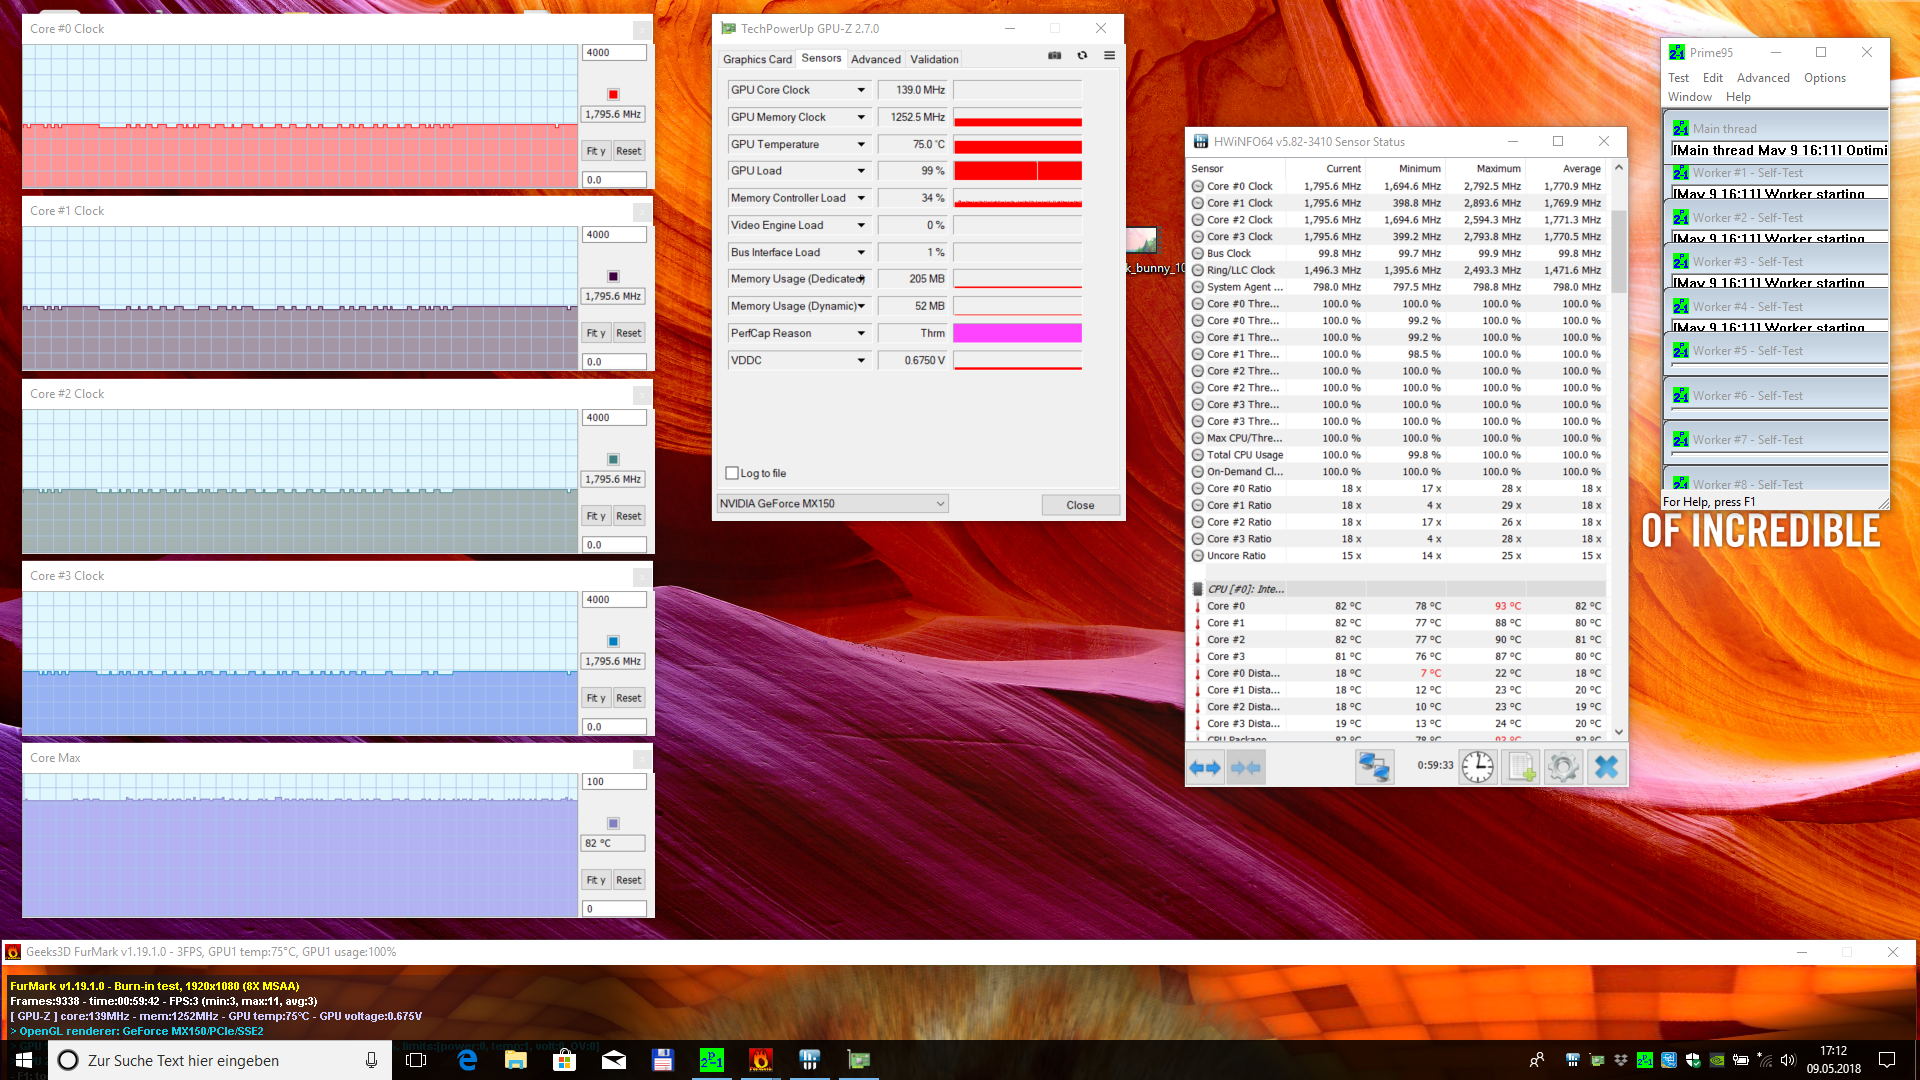Open HWiNFO from the taskbar
This screenshot has height=1080, width=1920.
tap(810, 1060)
